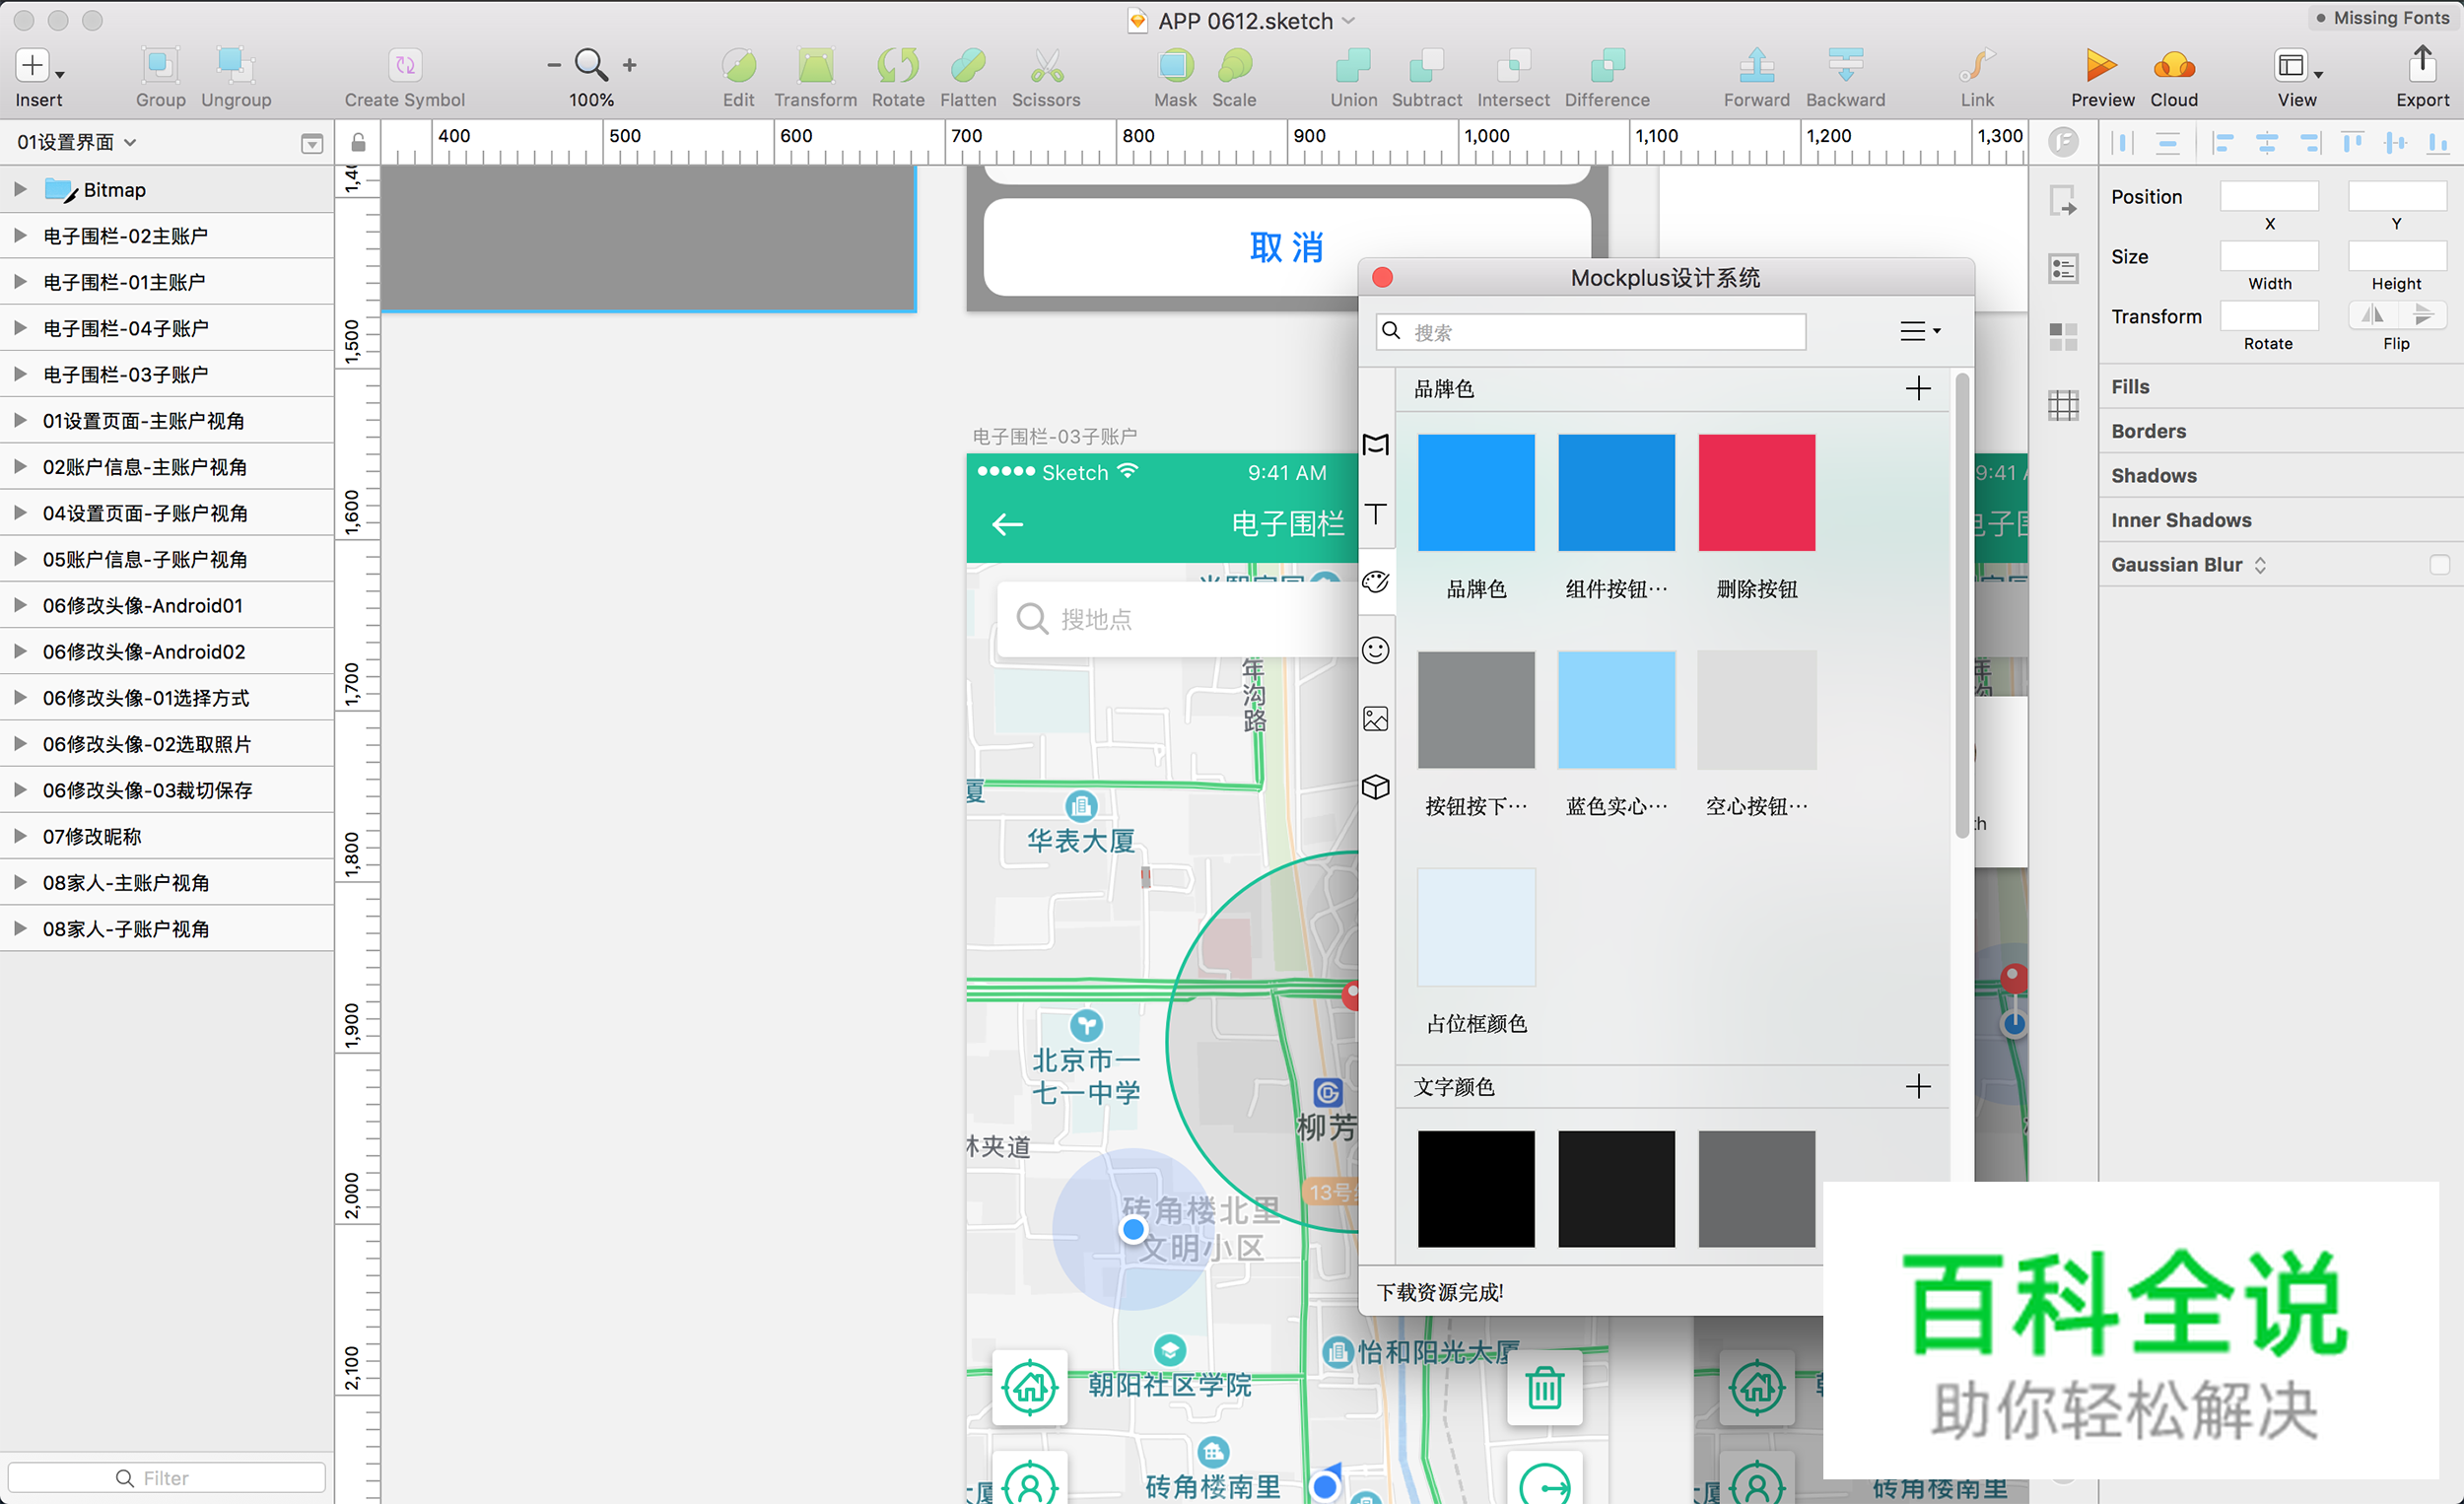
Task: Click the Mask tool icon
Action: (x=1175, y=66)
